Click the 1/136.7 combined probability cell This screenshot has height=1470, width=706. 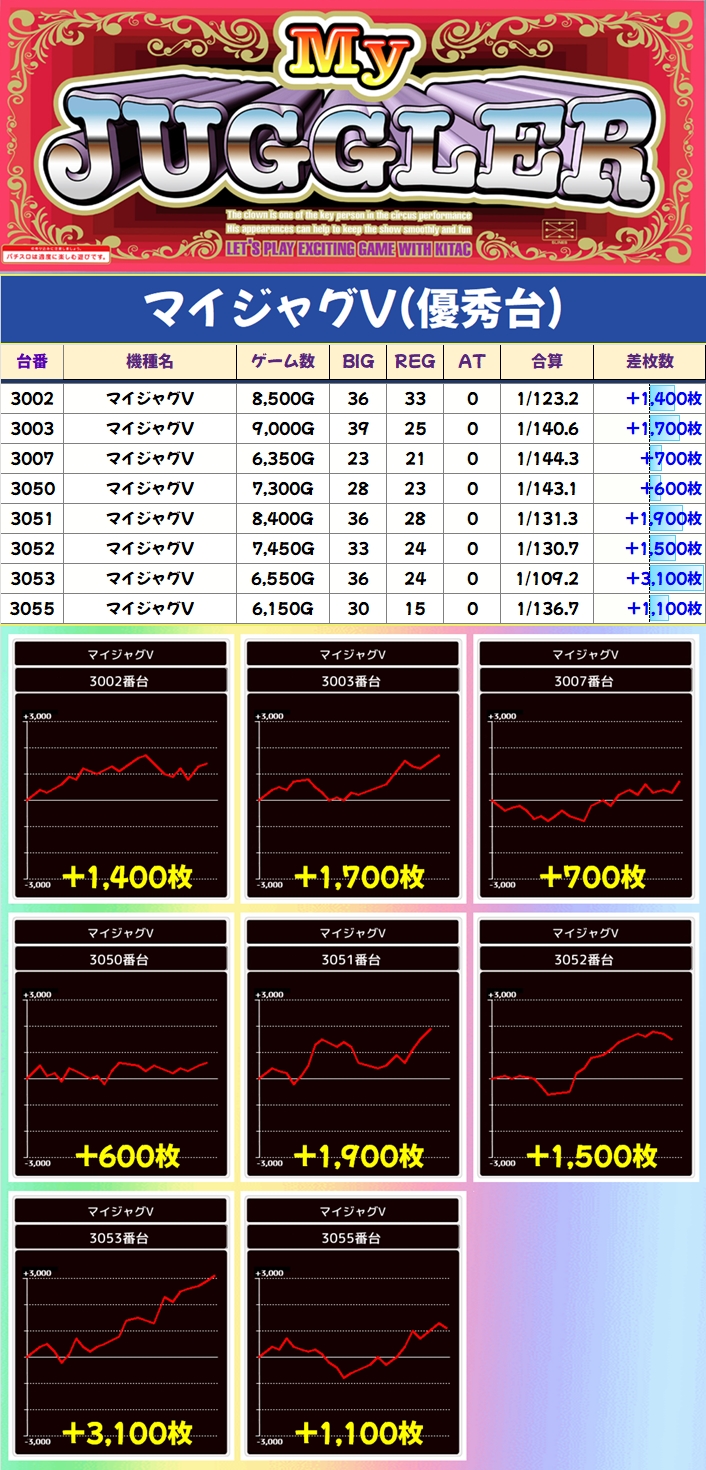tap(547, 608)
